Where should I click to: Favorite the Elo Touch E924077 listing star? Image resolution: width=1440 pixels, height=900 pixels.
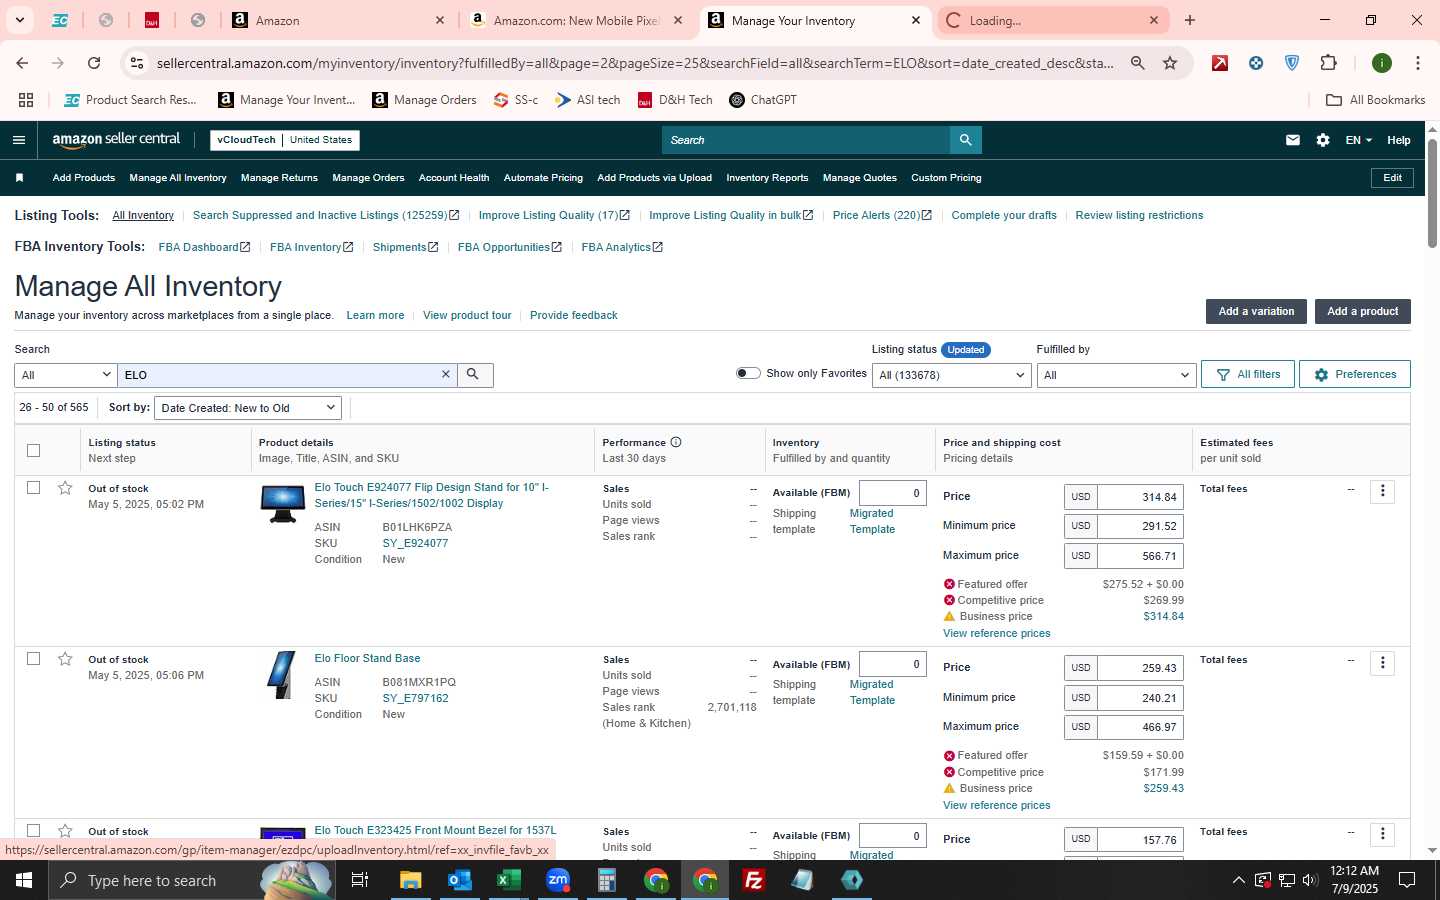(65, 488)
